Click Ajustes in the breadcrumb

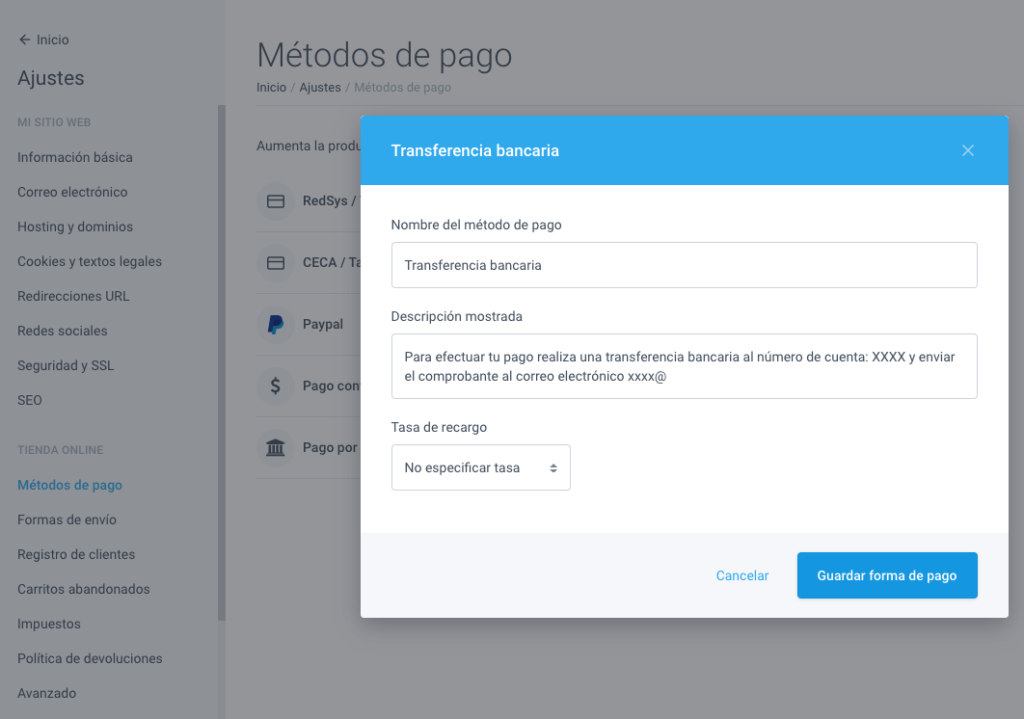(320, 88)
